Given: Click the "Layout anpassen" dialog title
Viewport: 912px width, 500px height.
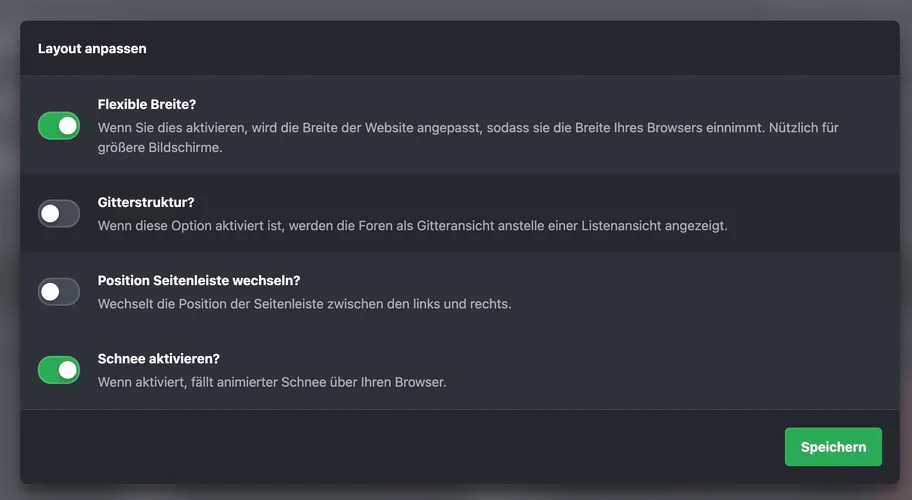Looking at the screenshot, I should (x=92, y=48).
